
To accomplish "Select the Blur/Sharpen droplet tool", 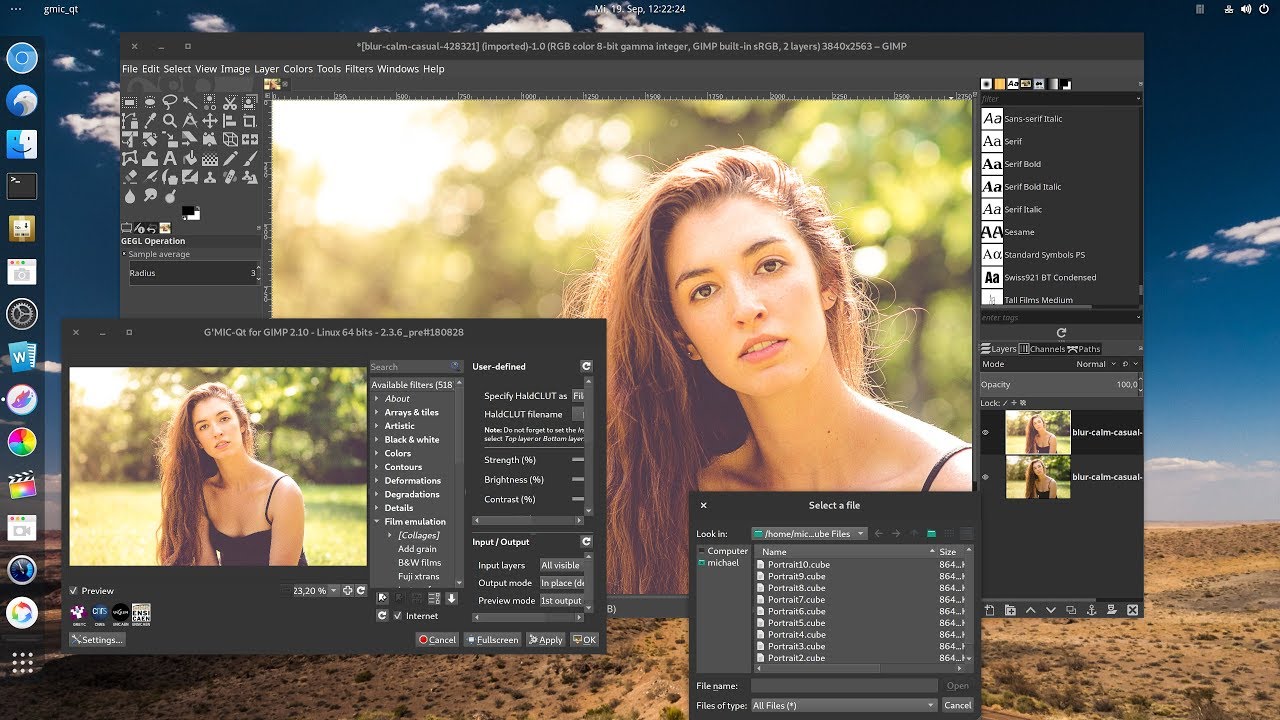I will (x=129, y=196).
